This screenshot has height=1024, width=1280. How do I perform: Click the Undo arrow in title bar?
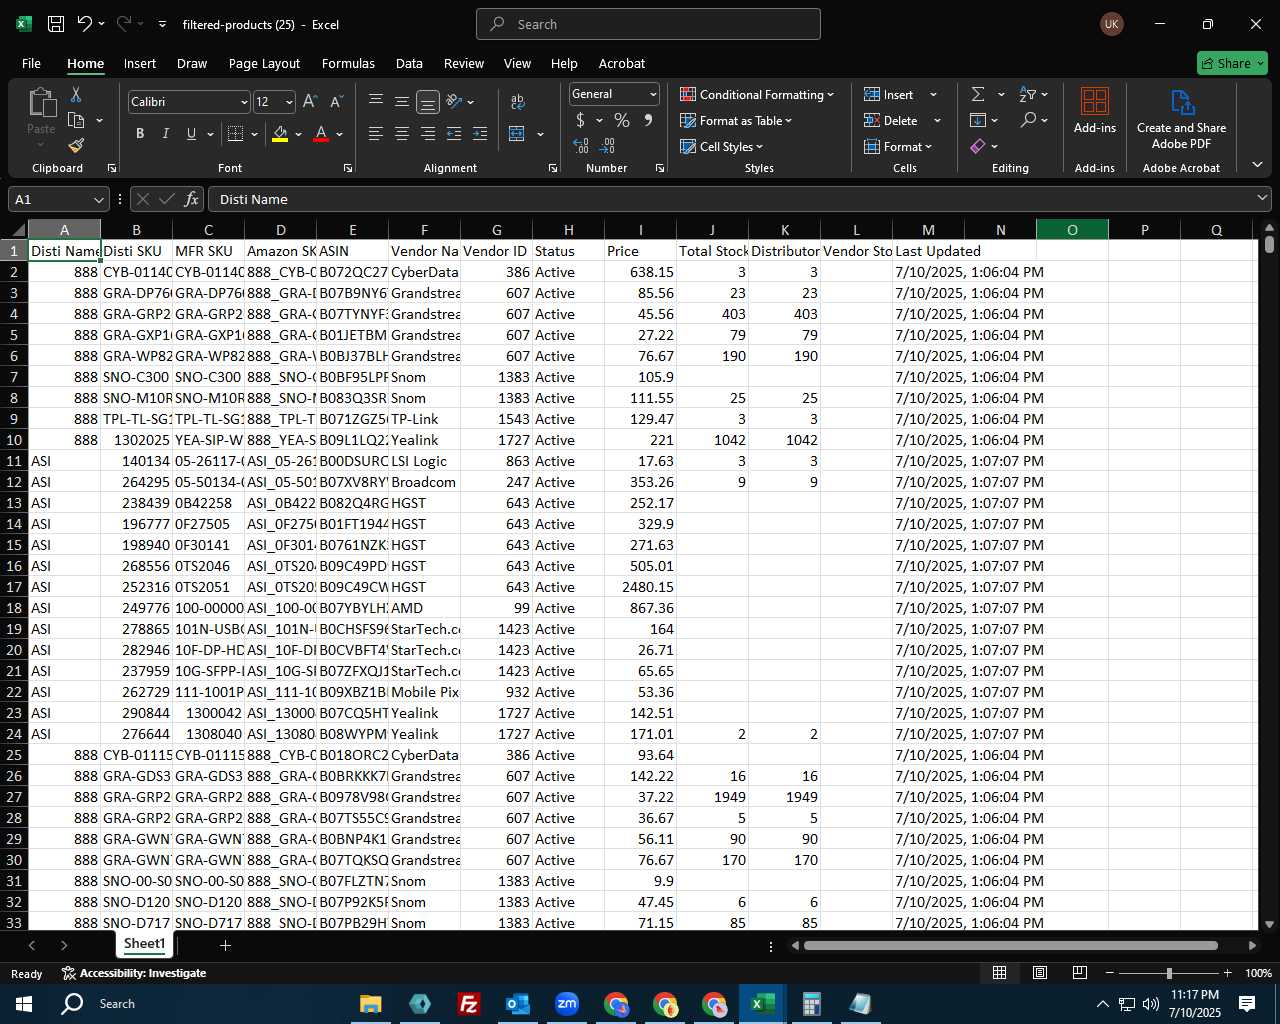pos(85,24)
